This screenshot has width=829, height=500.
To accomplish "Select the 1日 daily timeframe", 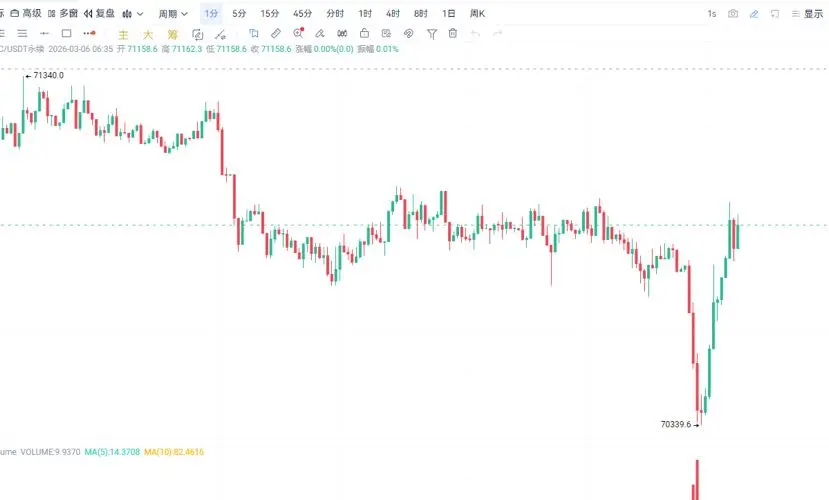I will [448, 14].
